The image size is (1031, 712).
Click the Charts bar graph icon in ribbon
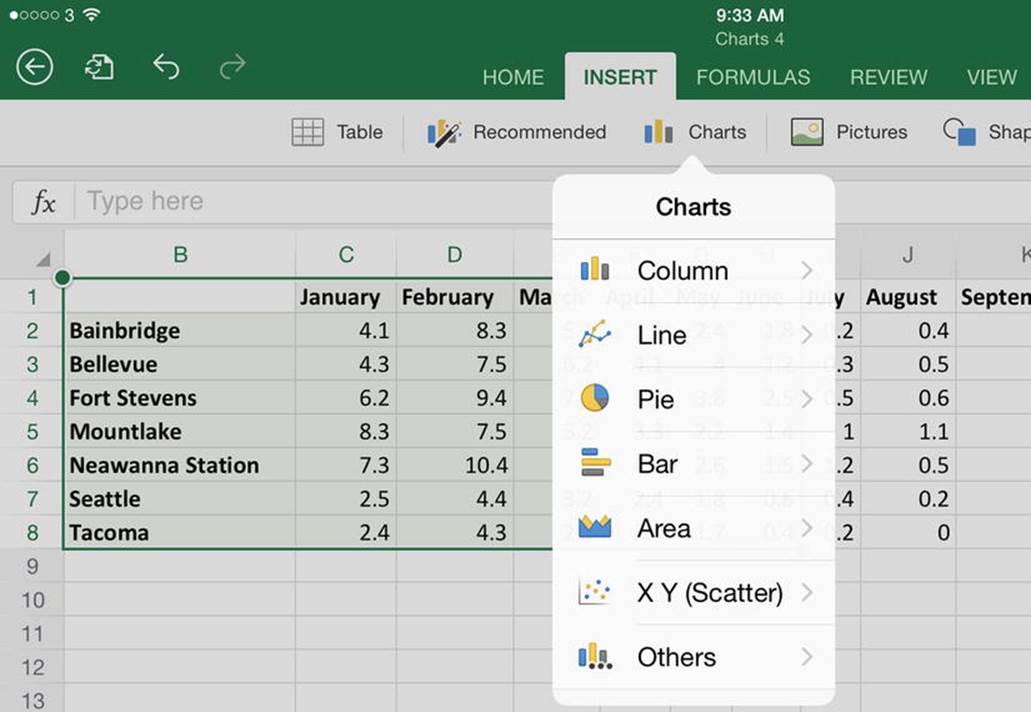tap(658, 132)
